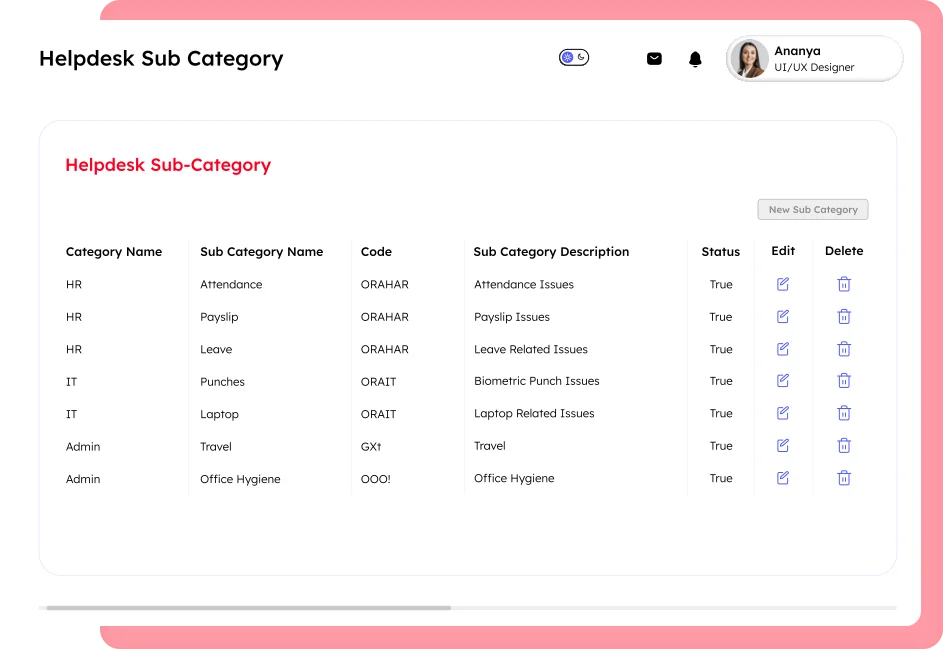
Task: Edit the Laptop sub category
Action: click(x=782, y=413)
